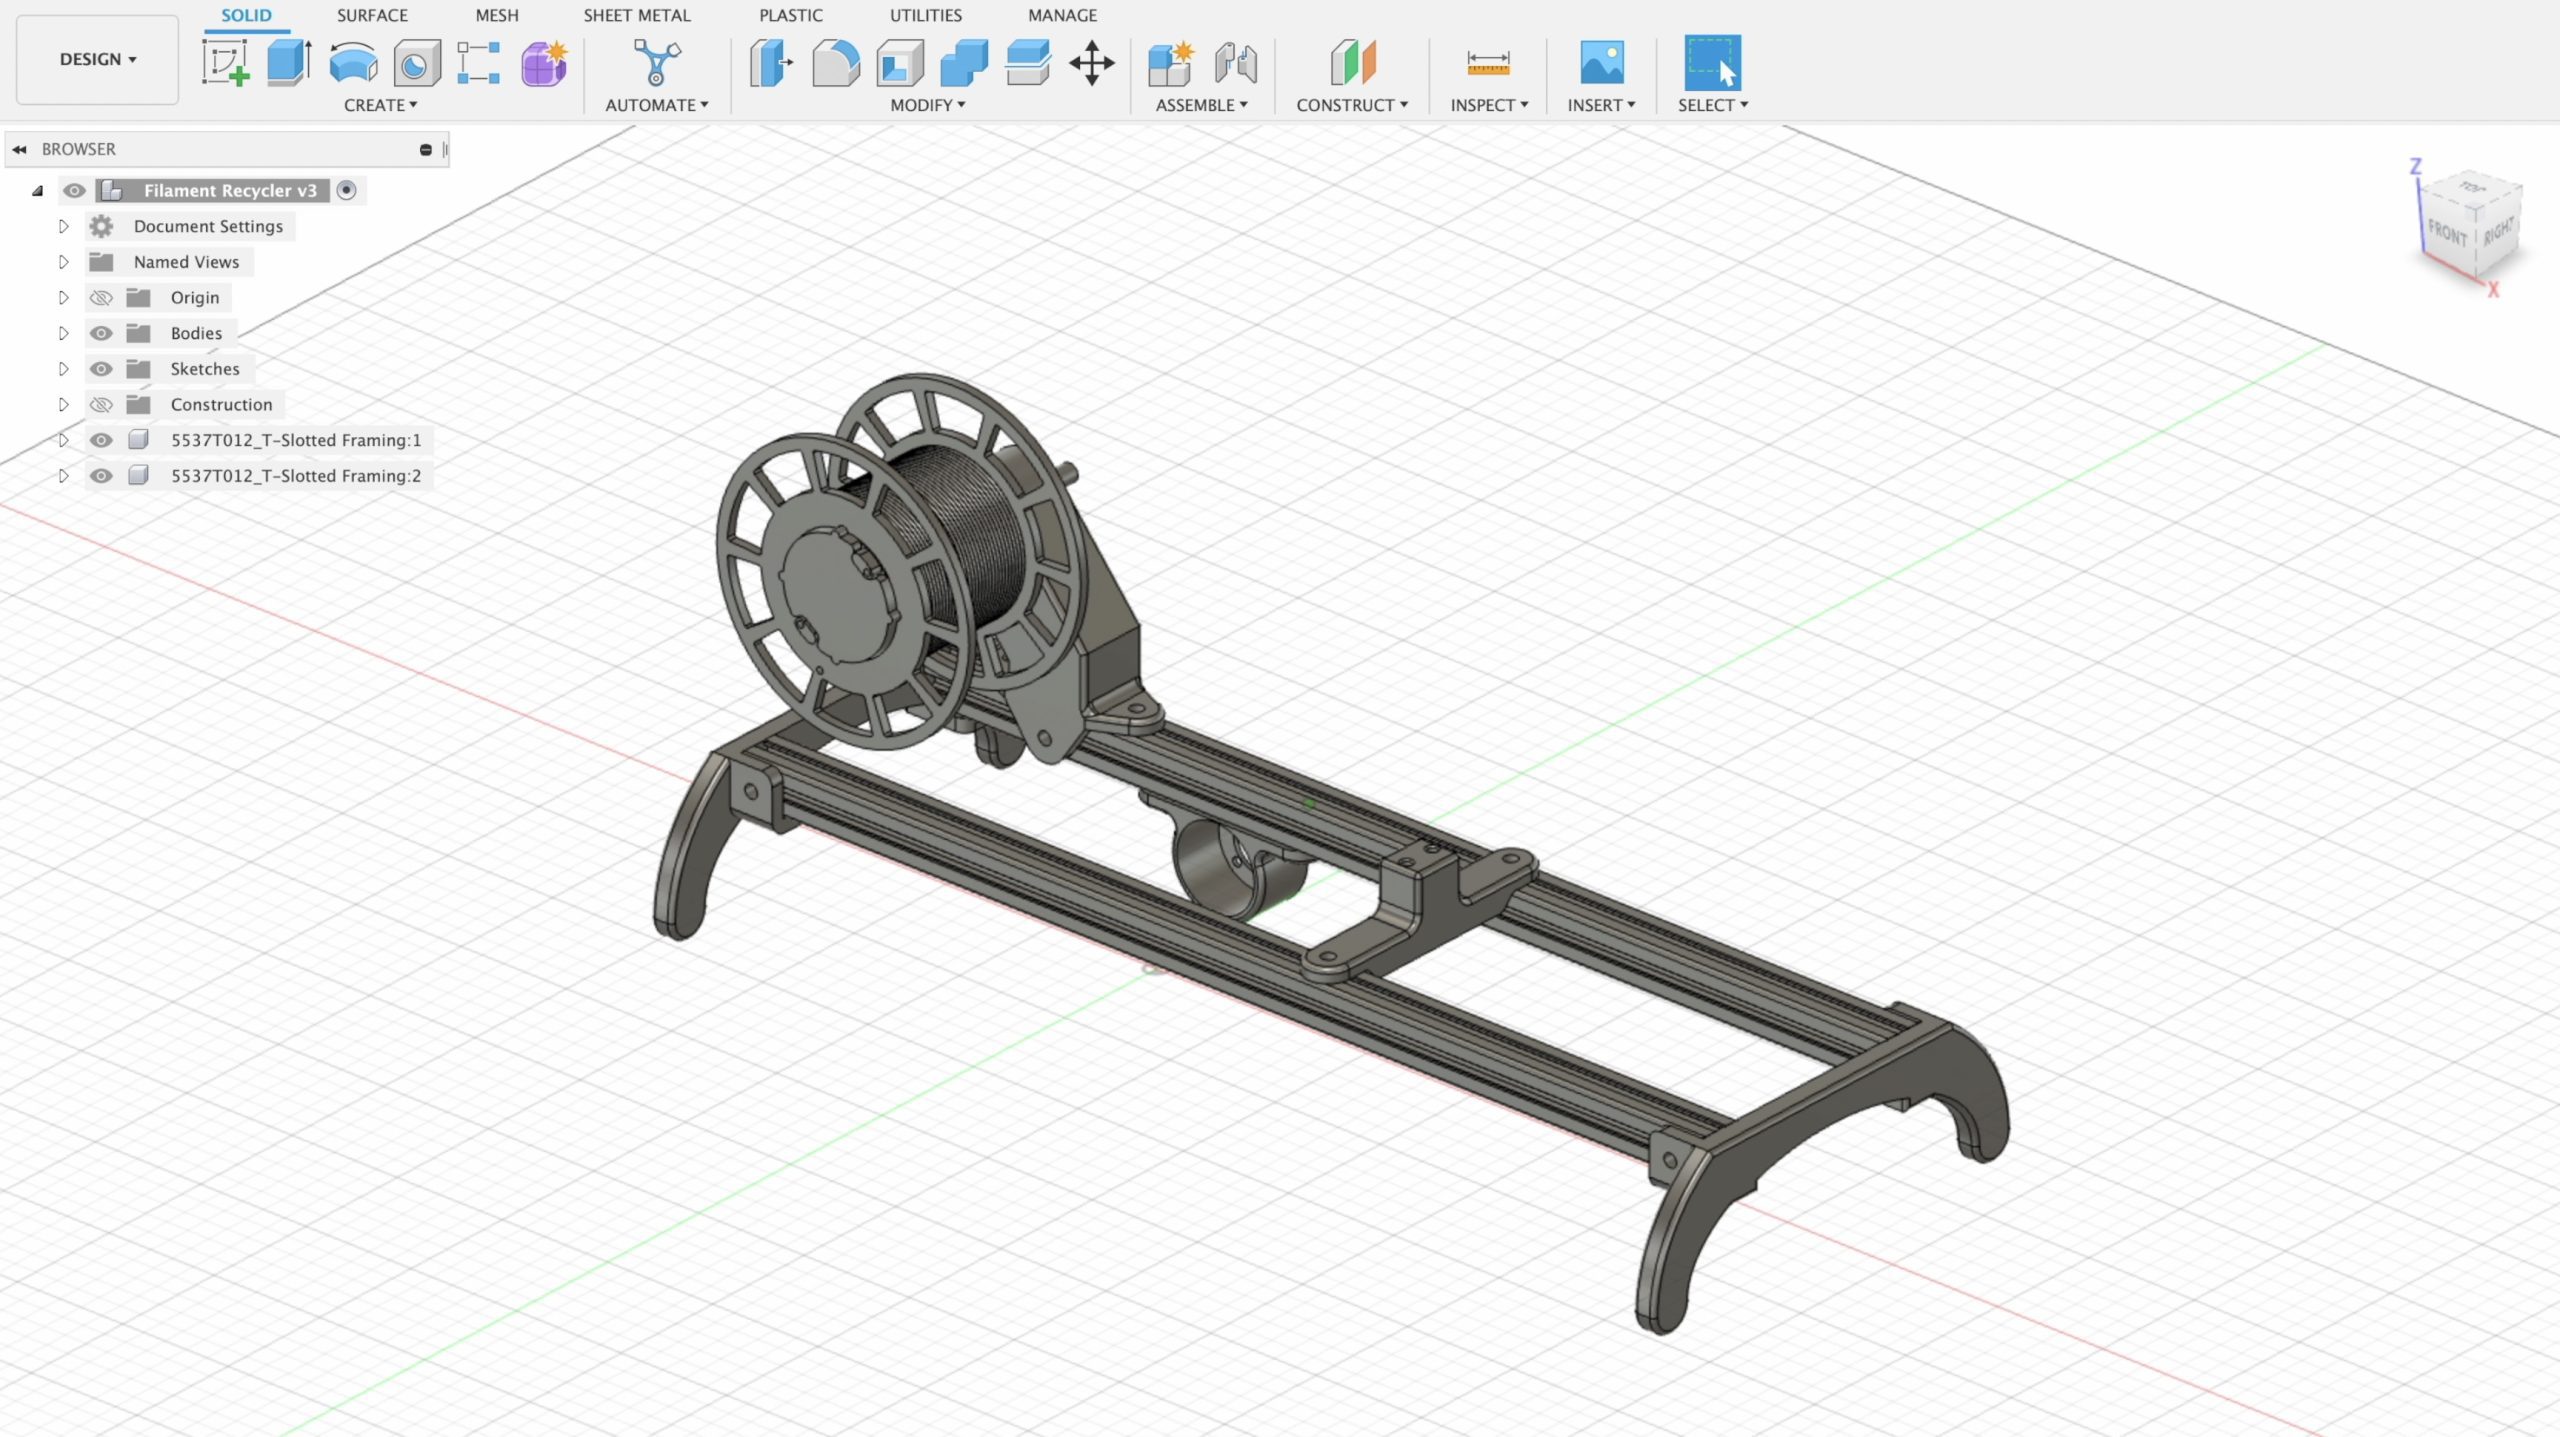Select the Hole tool icon
The height and width of the screenshot is (1437, 2560).
416,64
